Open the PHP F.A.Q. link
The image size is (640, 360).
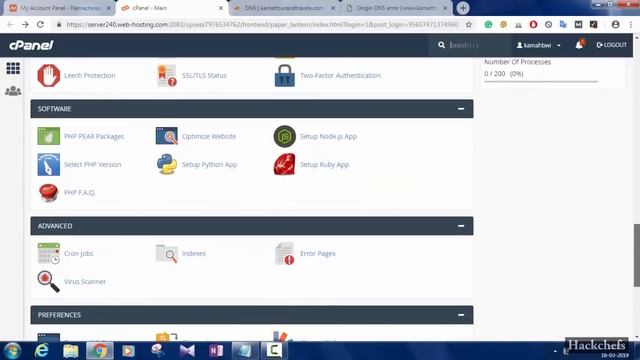(x=80, y=193)
